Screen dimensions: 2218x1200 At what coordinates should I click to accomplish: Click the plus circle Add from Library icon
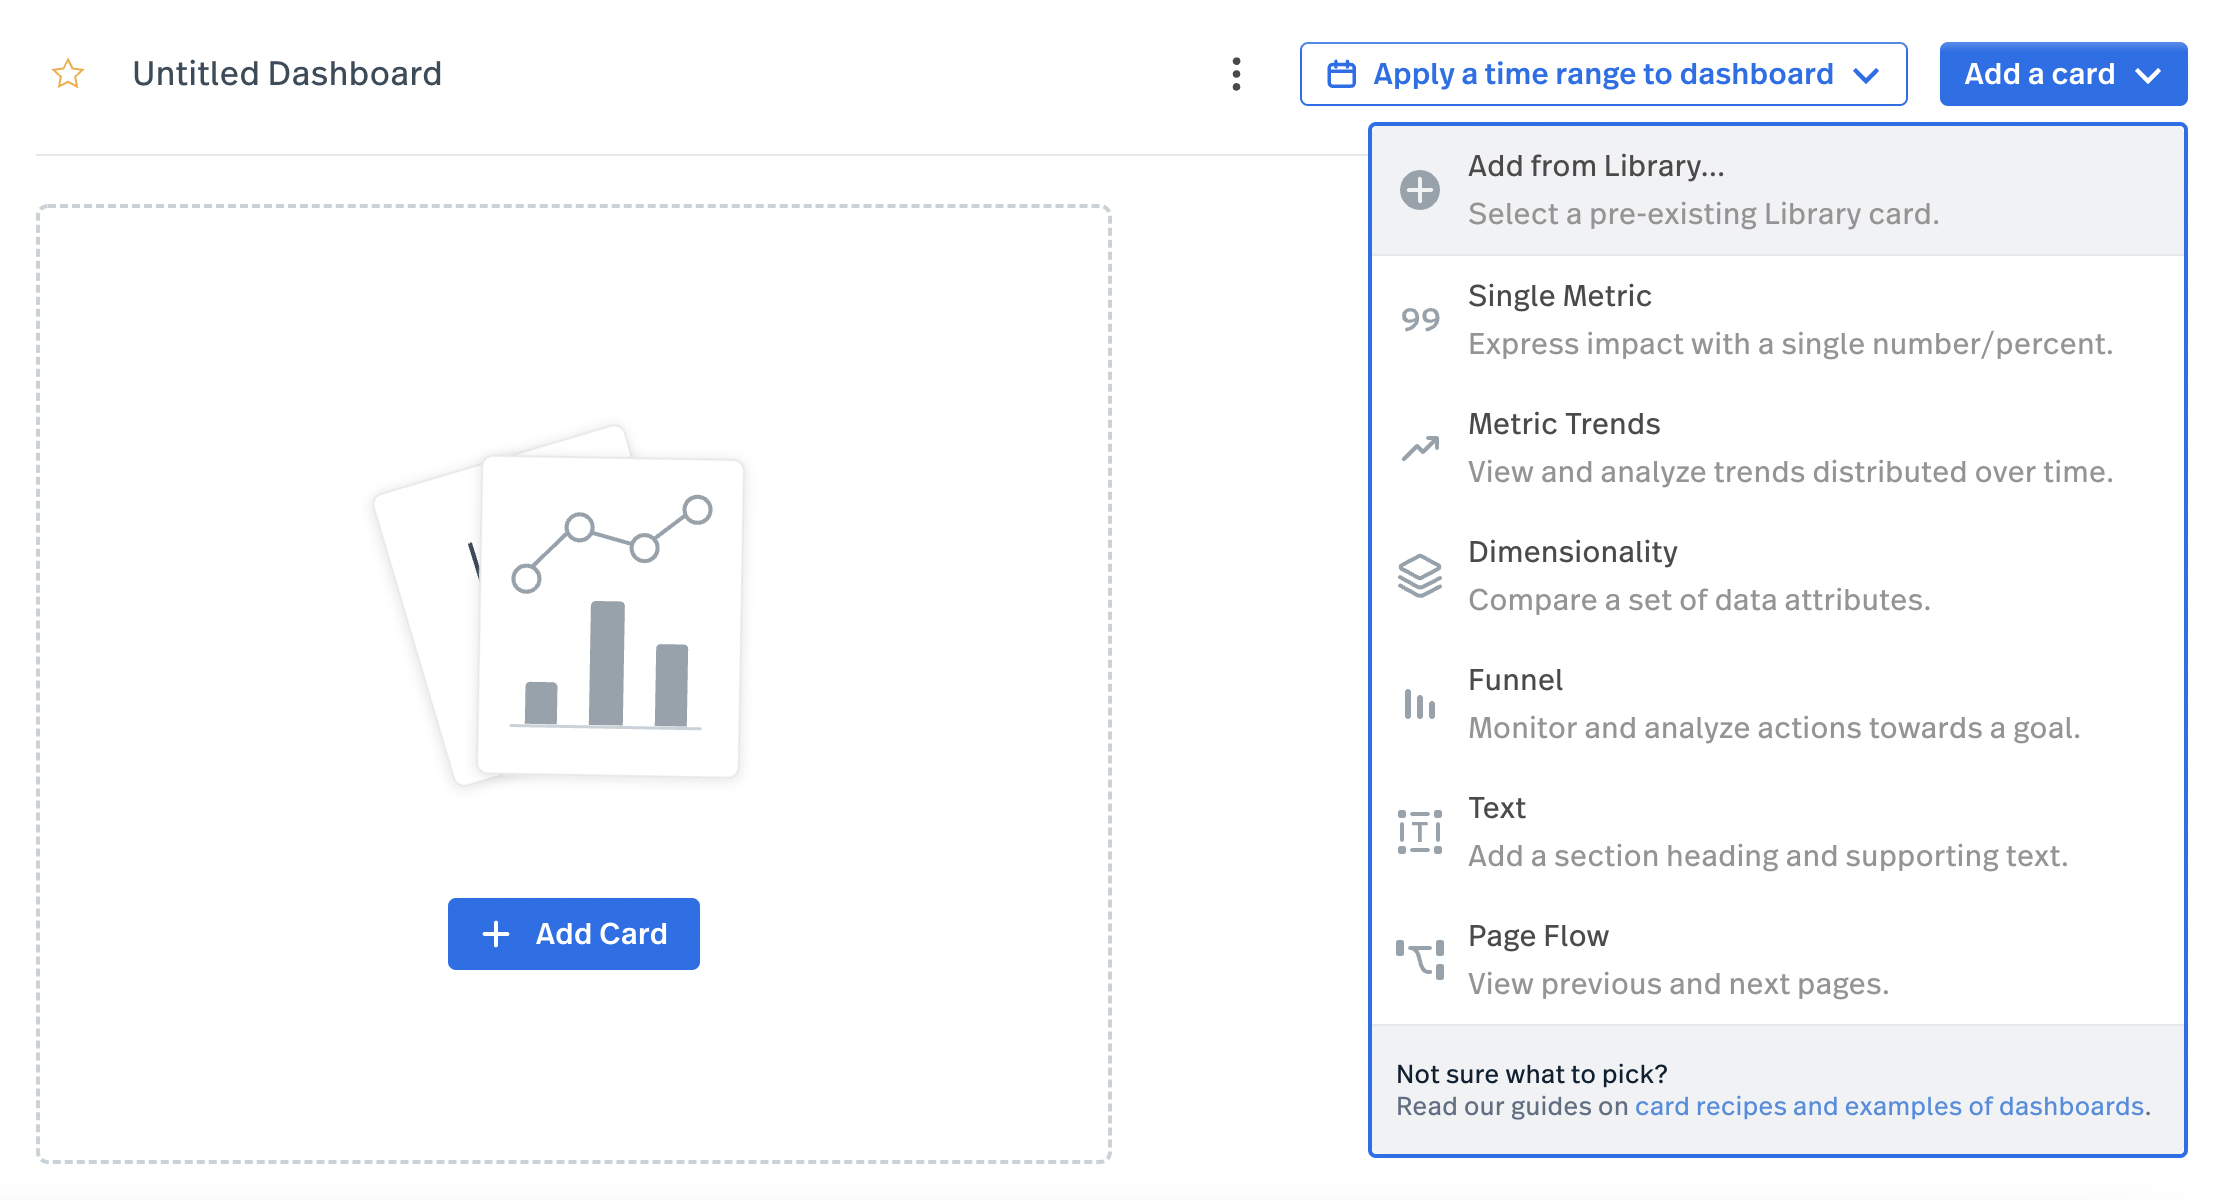[x=1419, y=190]
